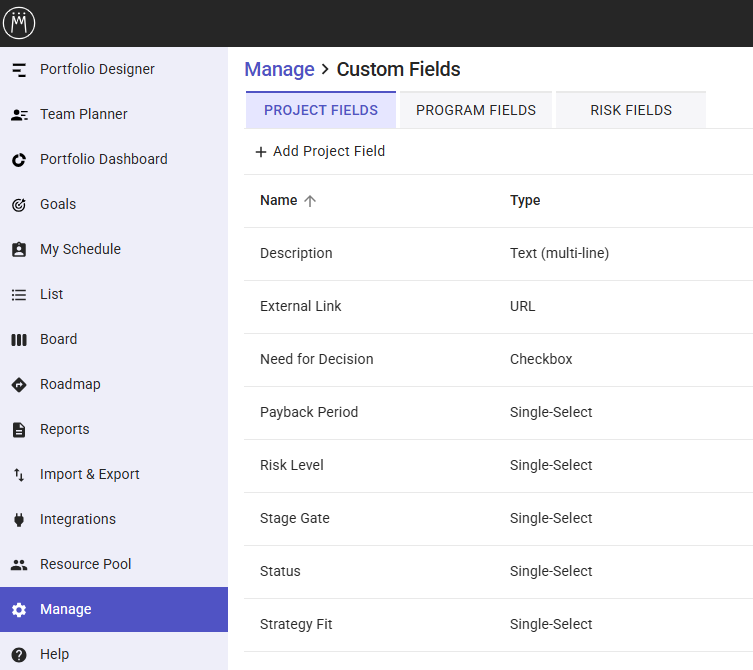Open the Portfolio Dashboard page

tap(114, 159)
